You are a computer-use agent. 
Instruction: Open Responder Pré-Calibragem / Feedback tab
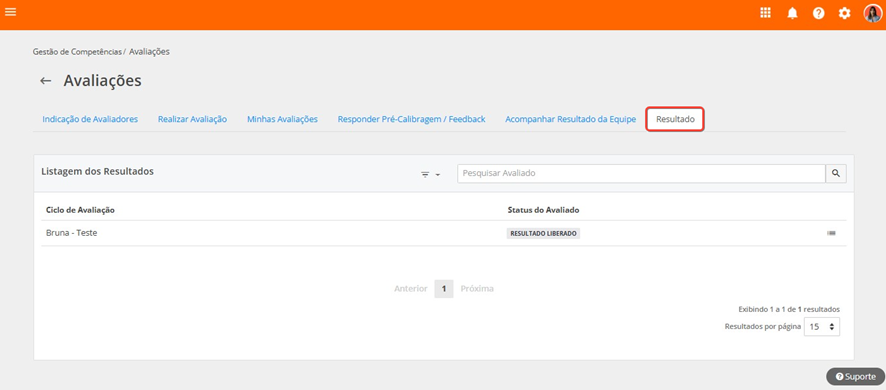(x=411, y=119)
